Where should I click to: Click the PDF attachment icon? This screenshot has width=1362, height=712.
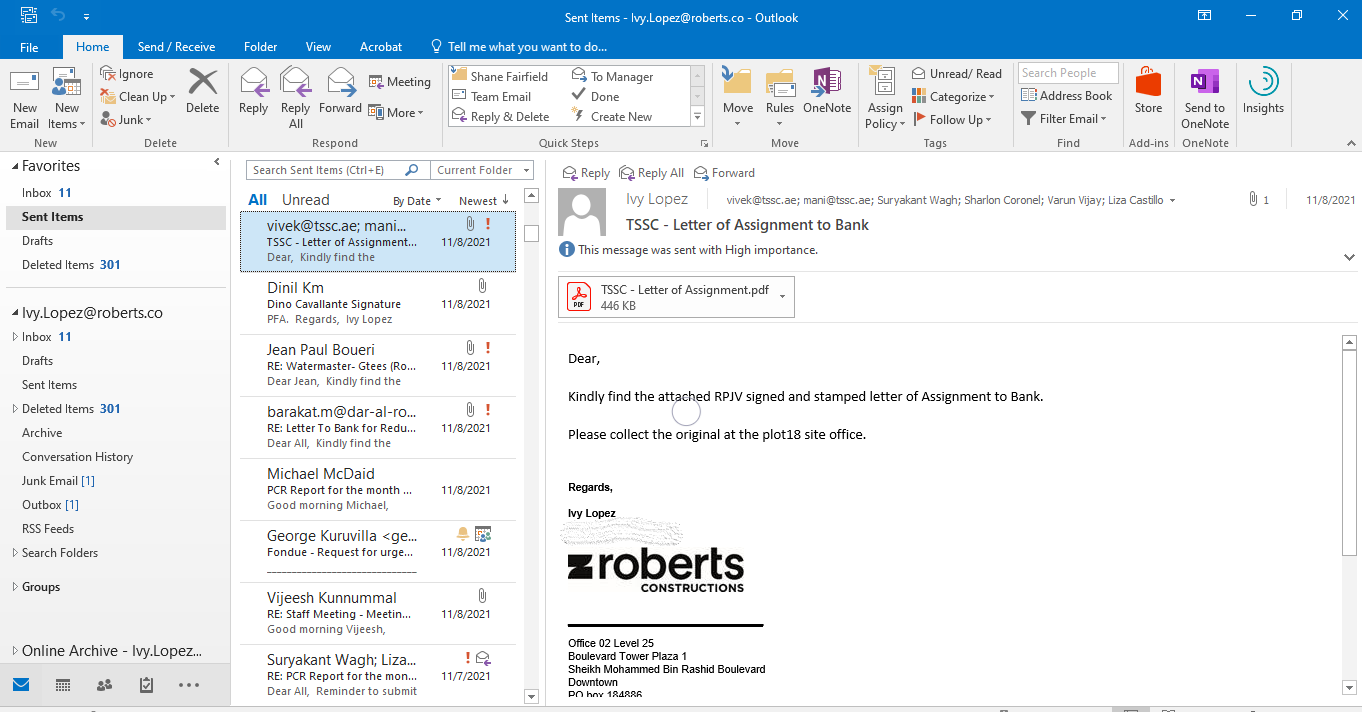[579, 297]
